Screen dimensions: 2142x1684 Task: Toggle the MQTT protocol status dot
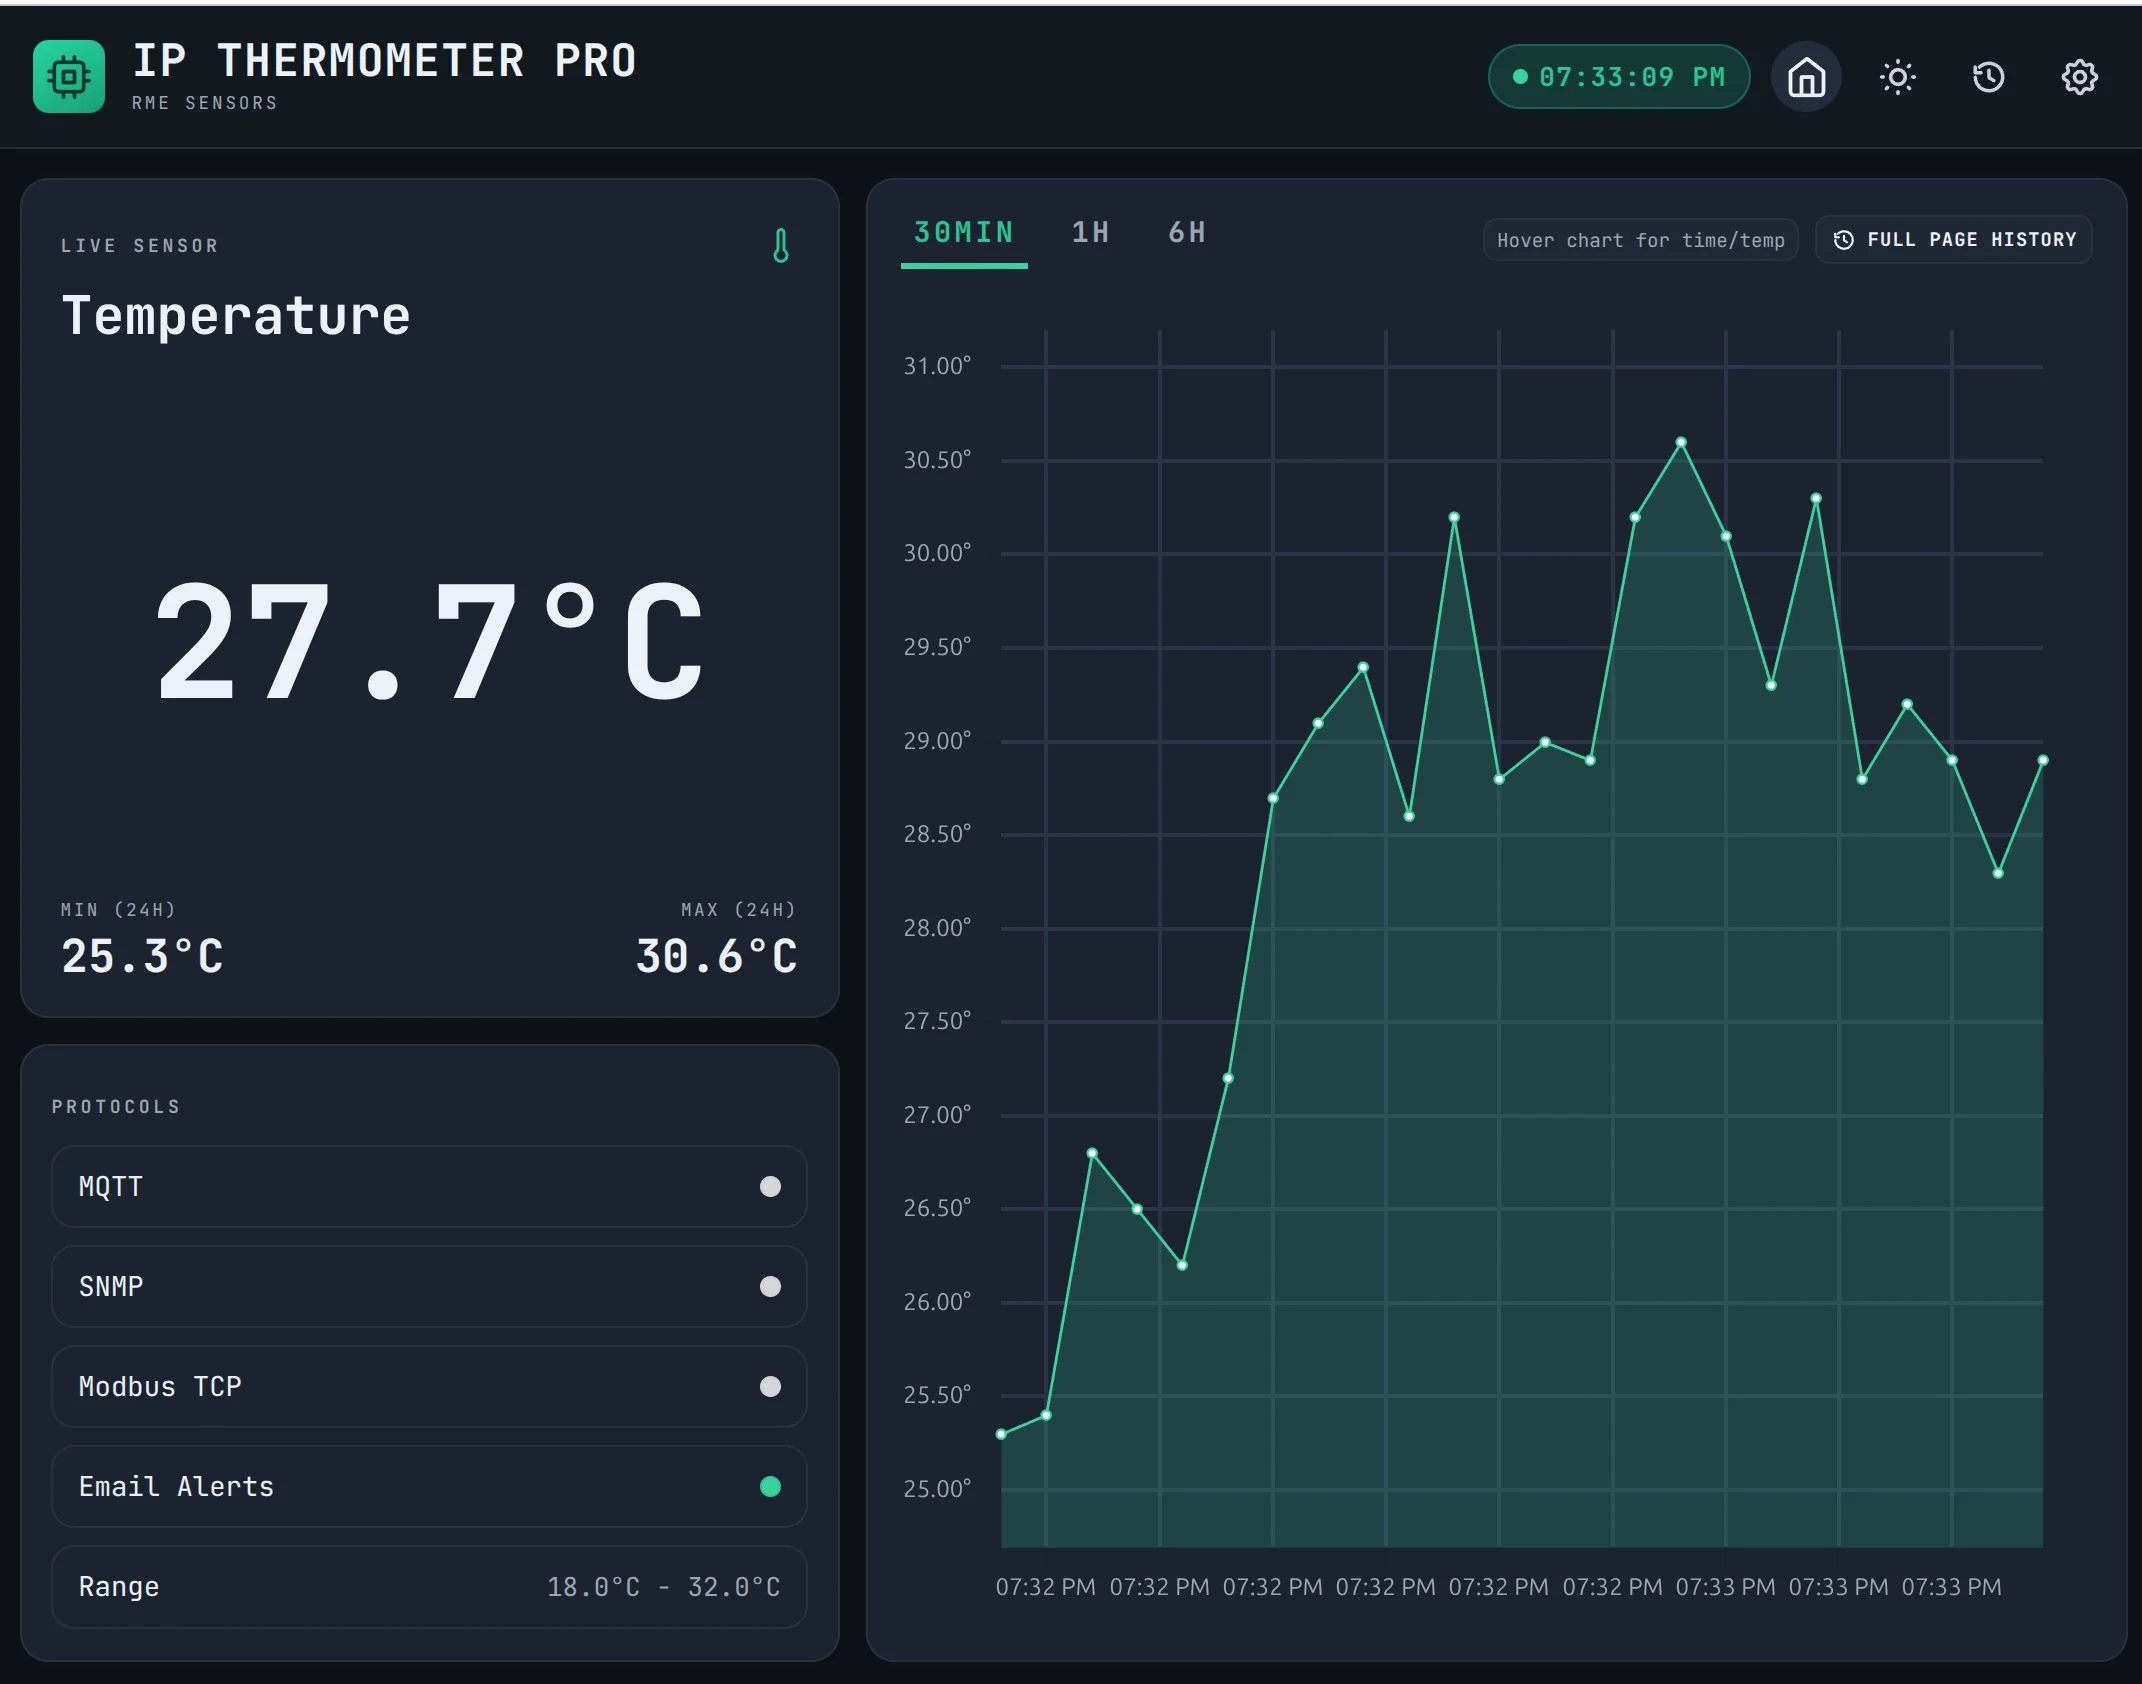770,1187
